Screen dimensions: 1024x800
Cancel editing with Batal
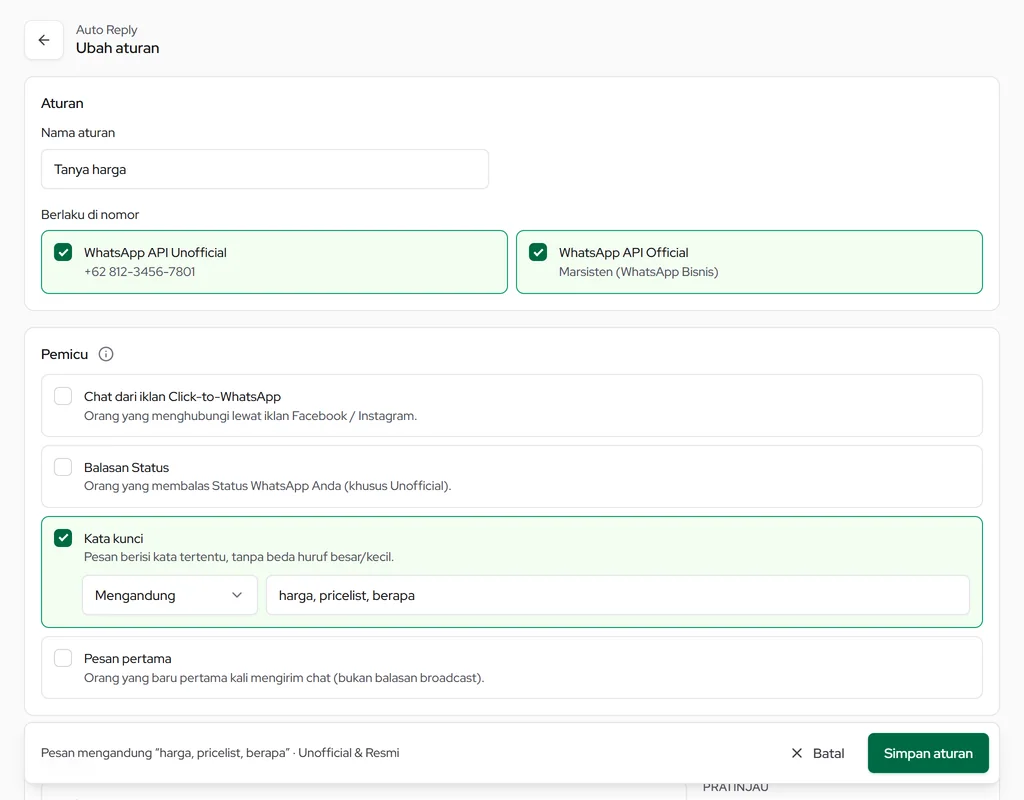point(818,753)
